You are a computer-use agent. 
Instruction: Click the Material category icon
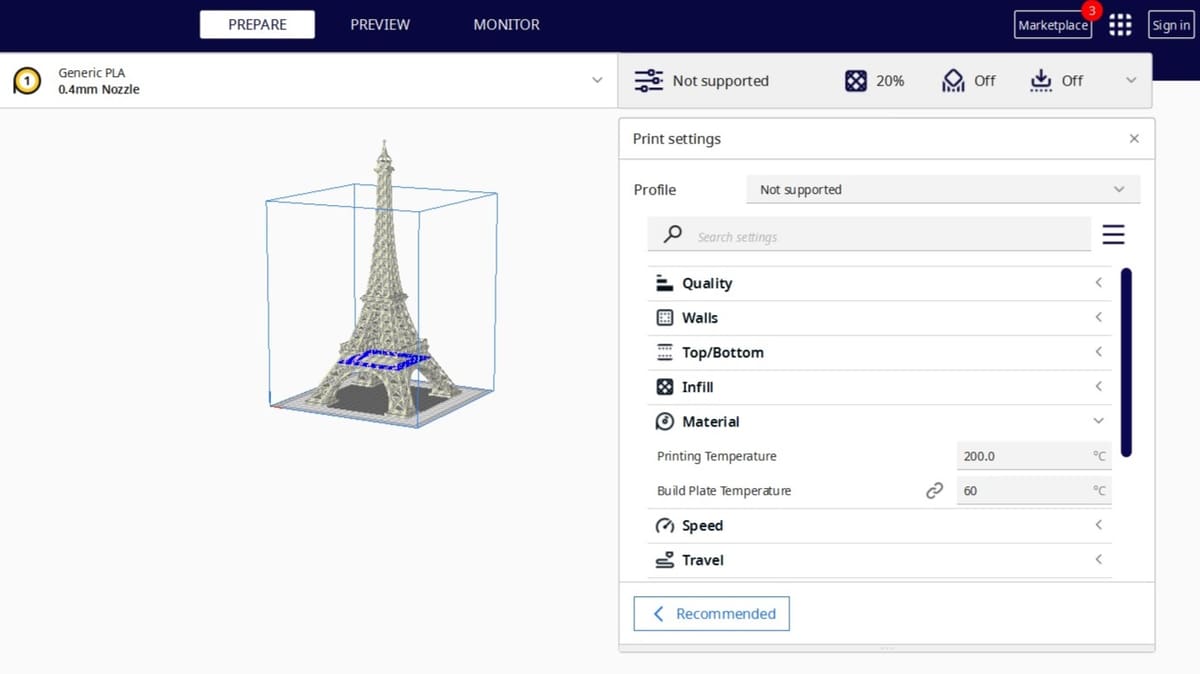pyautogui.click(x=664, y=422)
